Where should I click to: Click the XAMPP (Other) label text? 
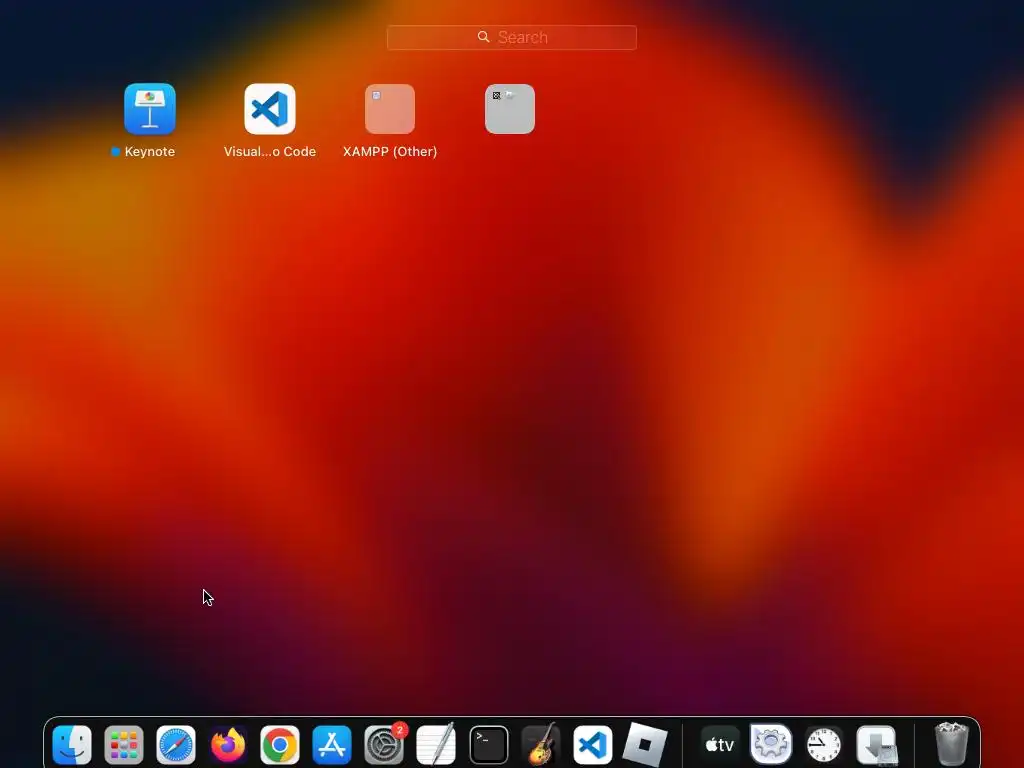[390, 152]
